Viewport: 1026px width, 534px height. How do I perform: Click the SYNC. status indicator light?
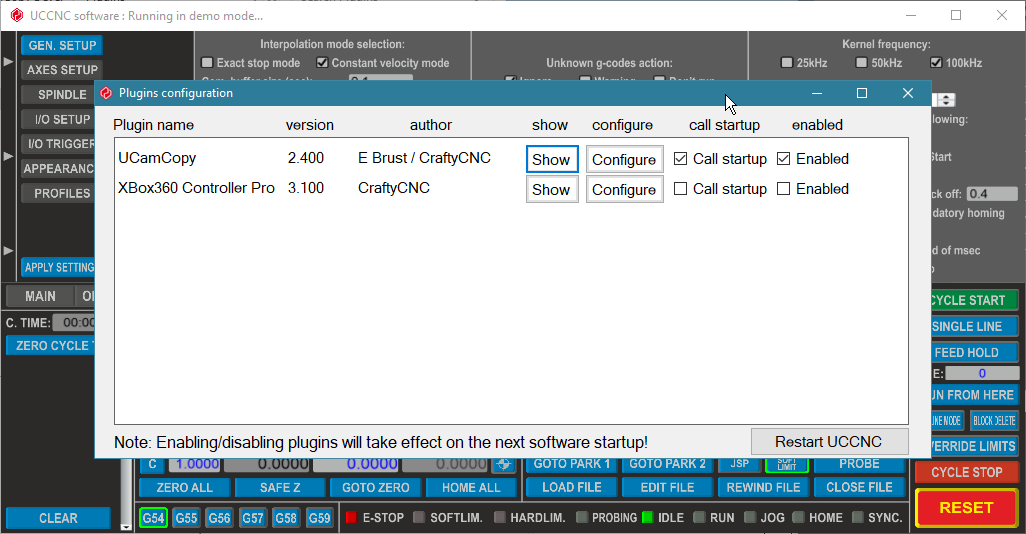pos(857,518)
